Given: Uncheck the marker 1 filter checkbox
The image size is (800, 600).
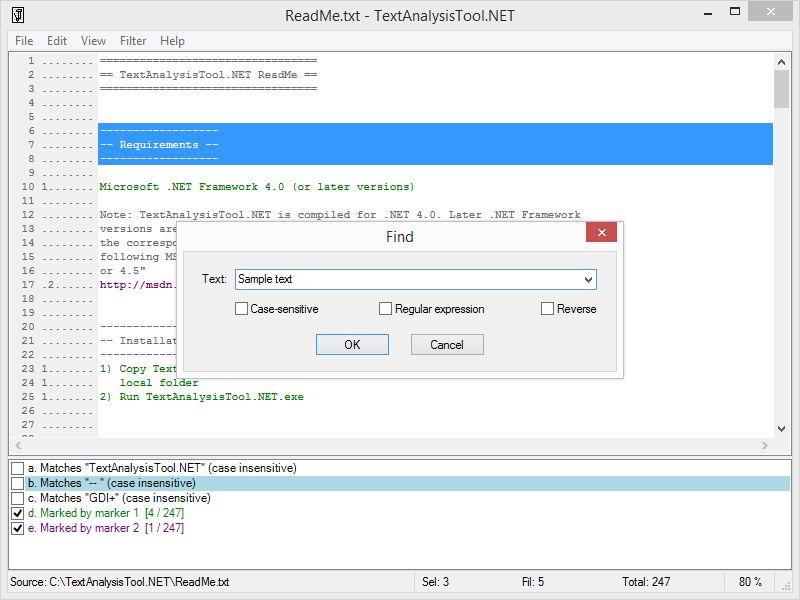Looking at the screenshot, I should (18, 513).
